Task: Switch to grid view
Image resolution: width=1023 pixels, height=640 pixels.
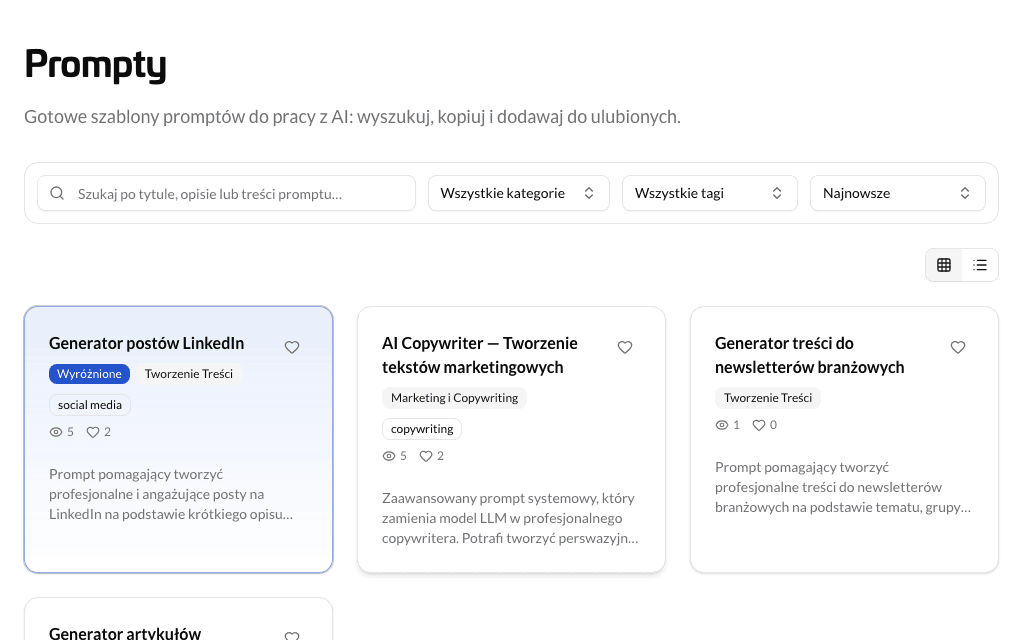Action: tap(944, 265)
